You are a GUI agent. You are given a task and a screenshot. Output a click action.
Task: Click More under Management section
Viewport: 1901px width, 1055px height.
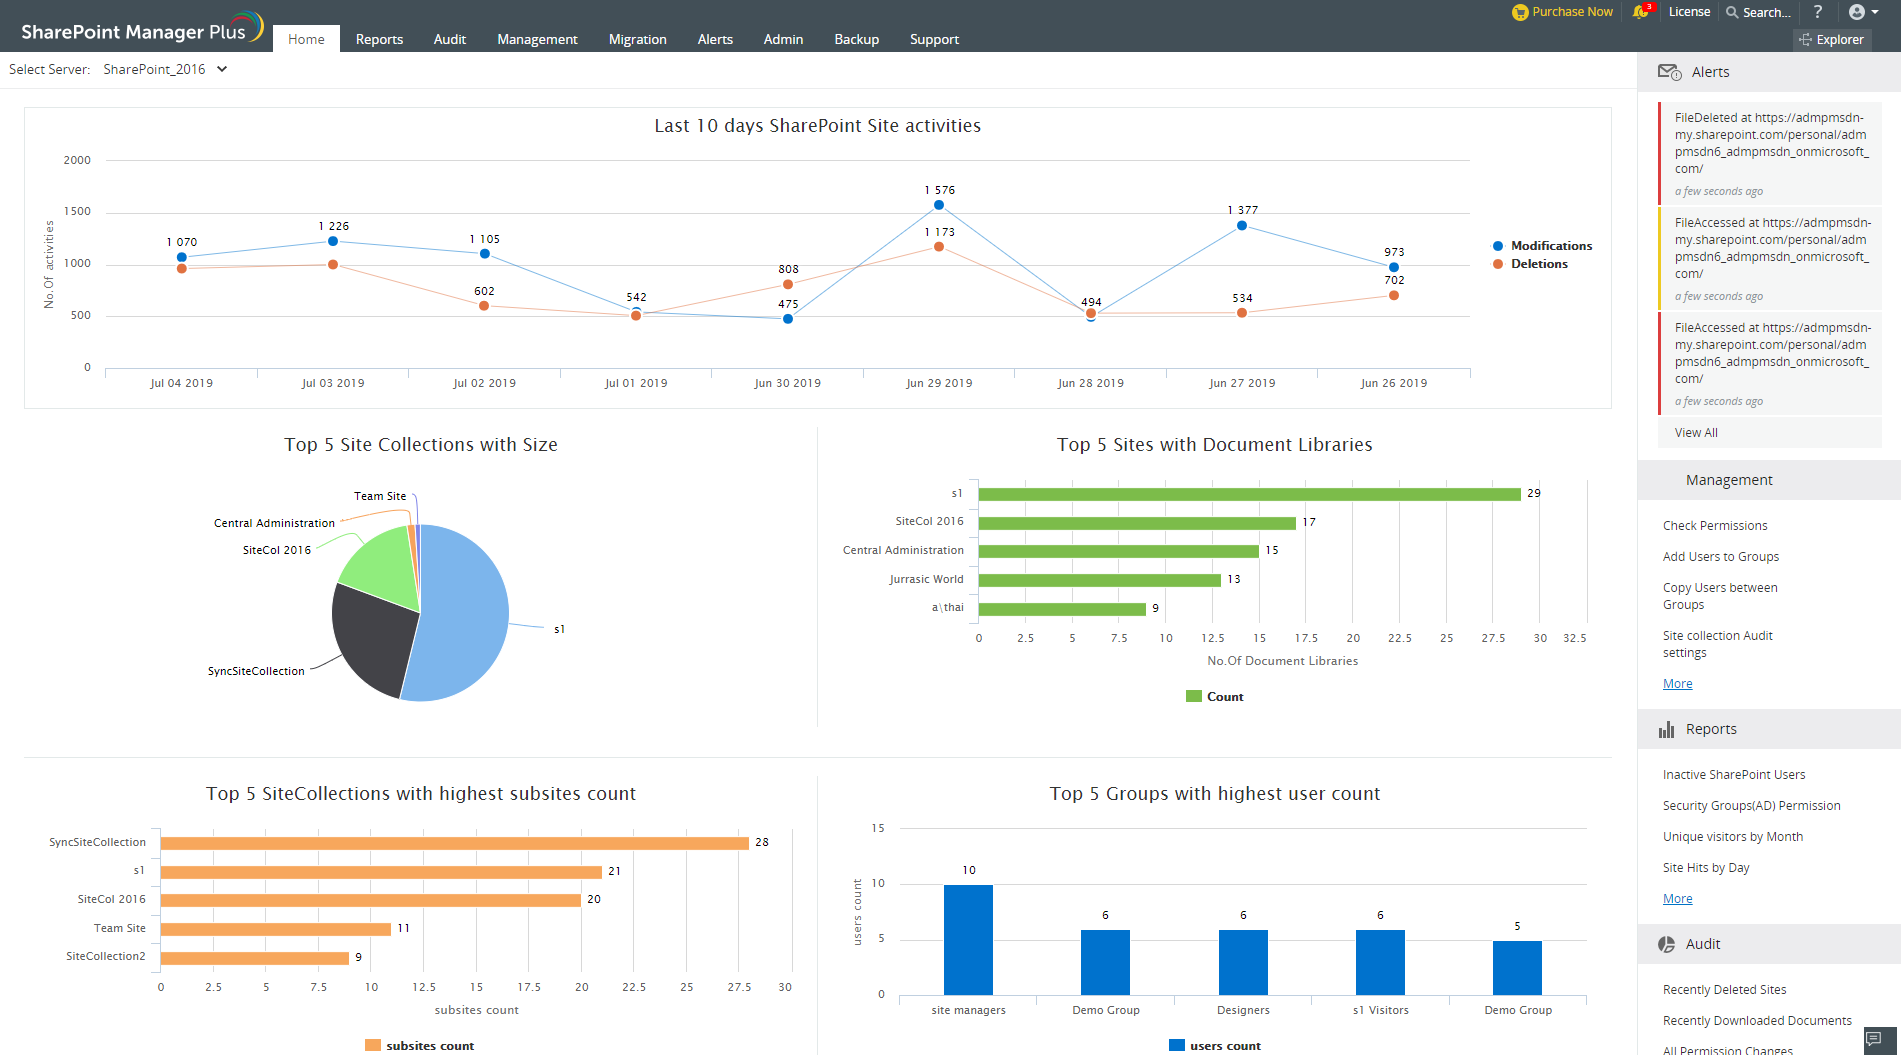(x=1677, y=684)
